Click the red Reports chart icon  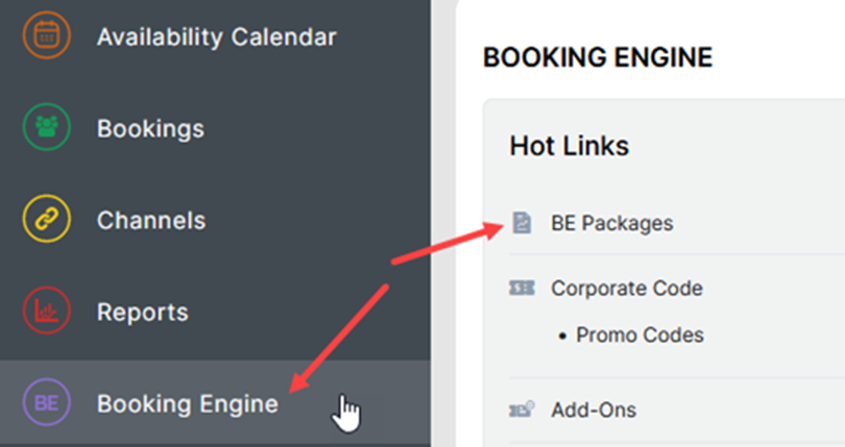(46, 311)
